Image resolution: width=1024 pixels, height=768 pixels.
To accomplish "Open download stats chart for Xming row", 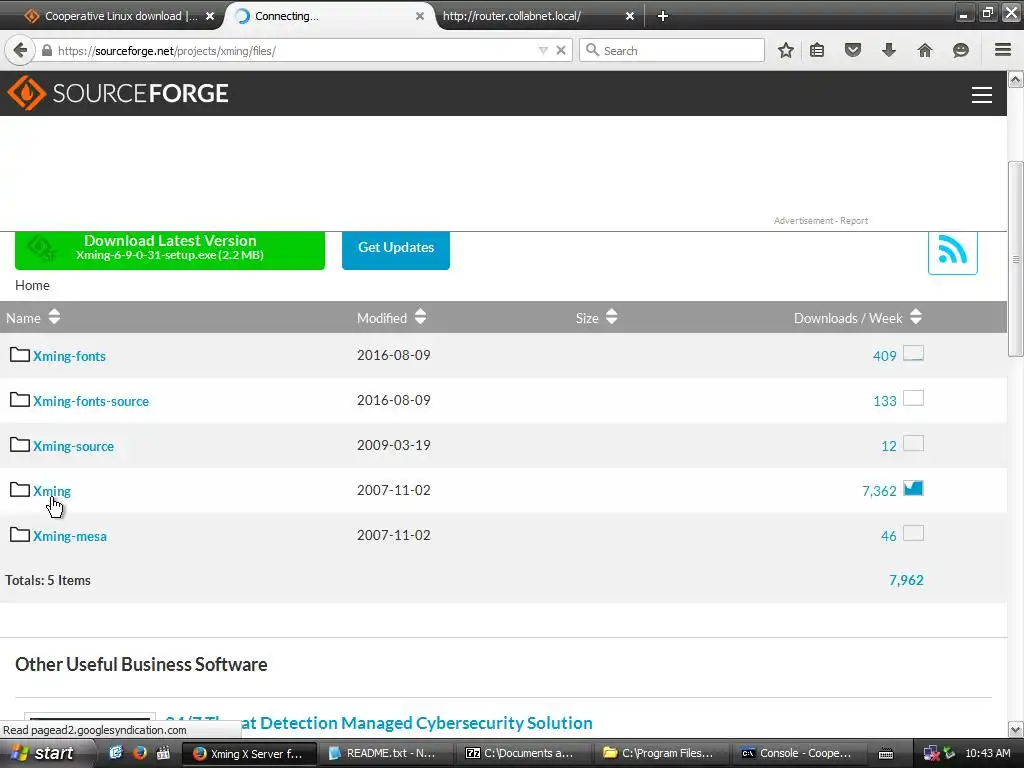I will point(913,488).
